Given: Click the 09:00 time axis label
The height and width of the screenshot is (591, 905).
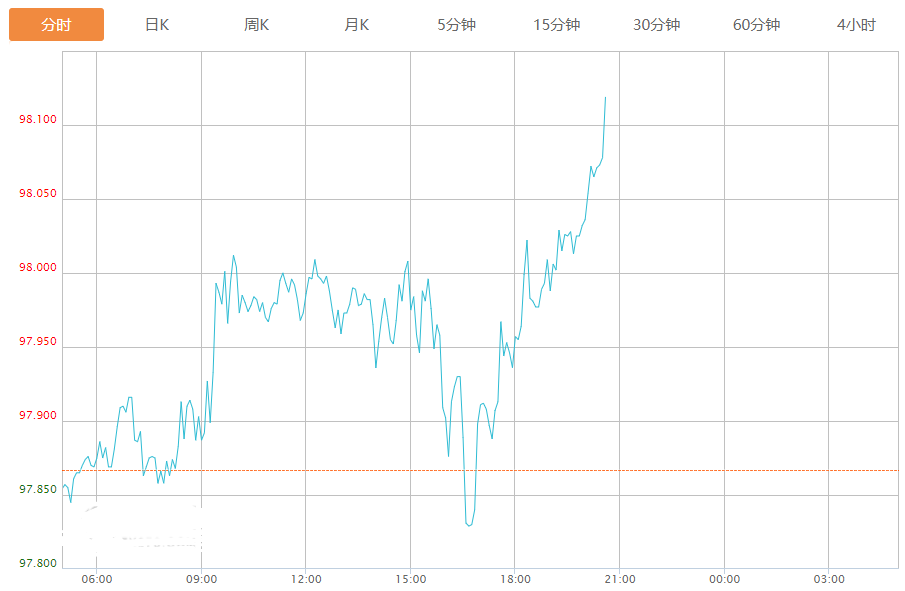Looking at the screenshot, I should coord(201,579).
